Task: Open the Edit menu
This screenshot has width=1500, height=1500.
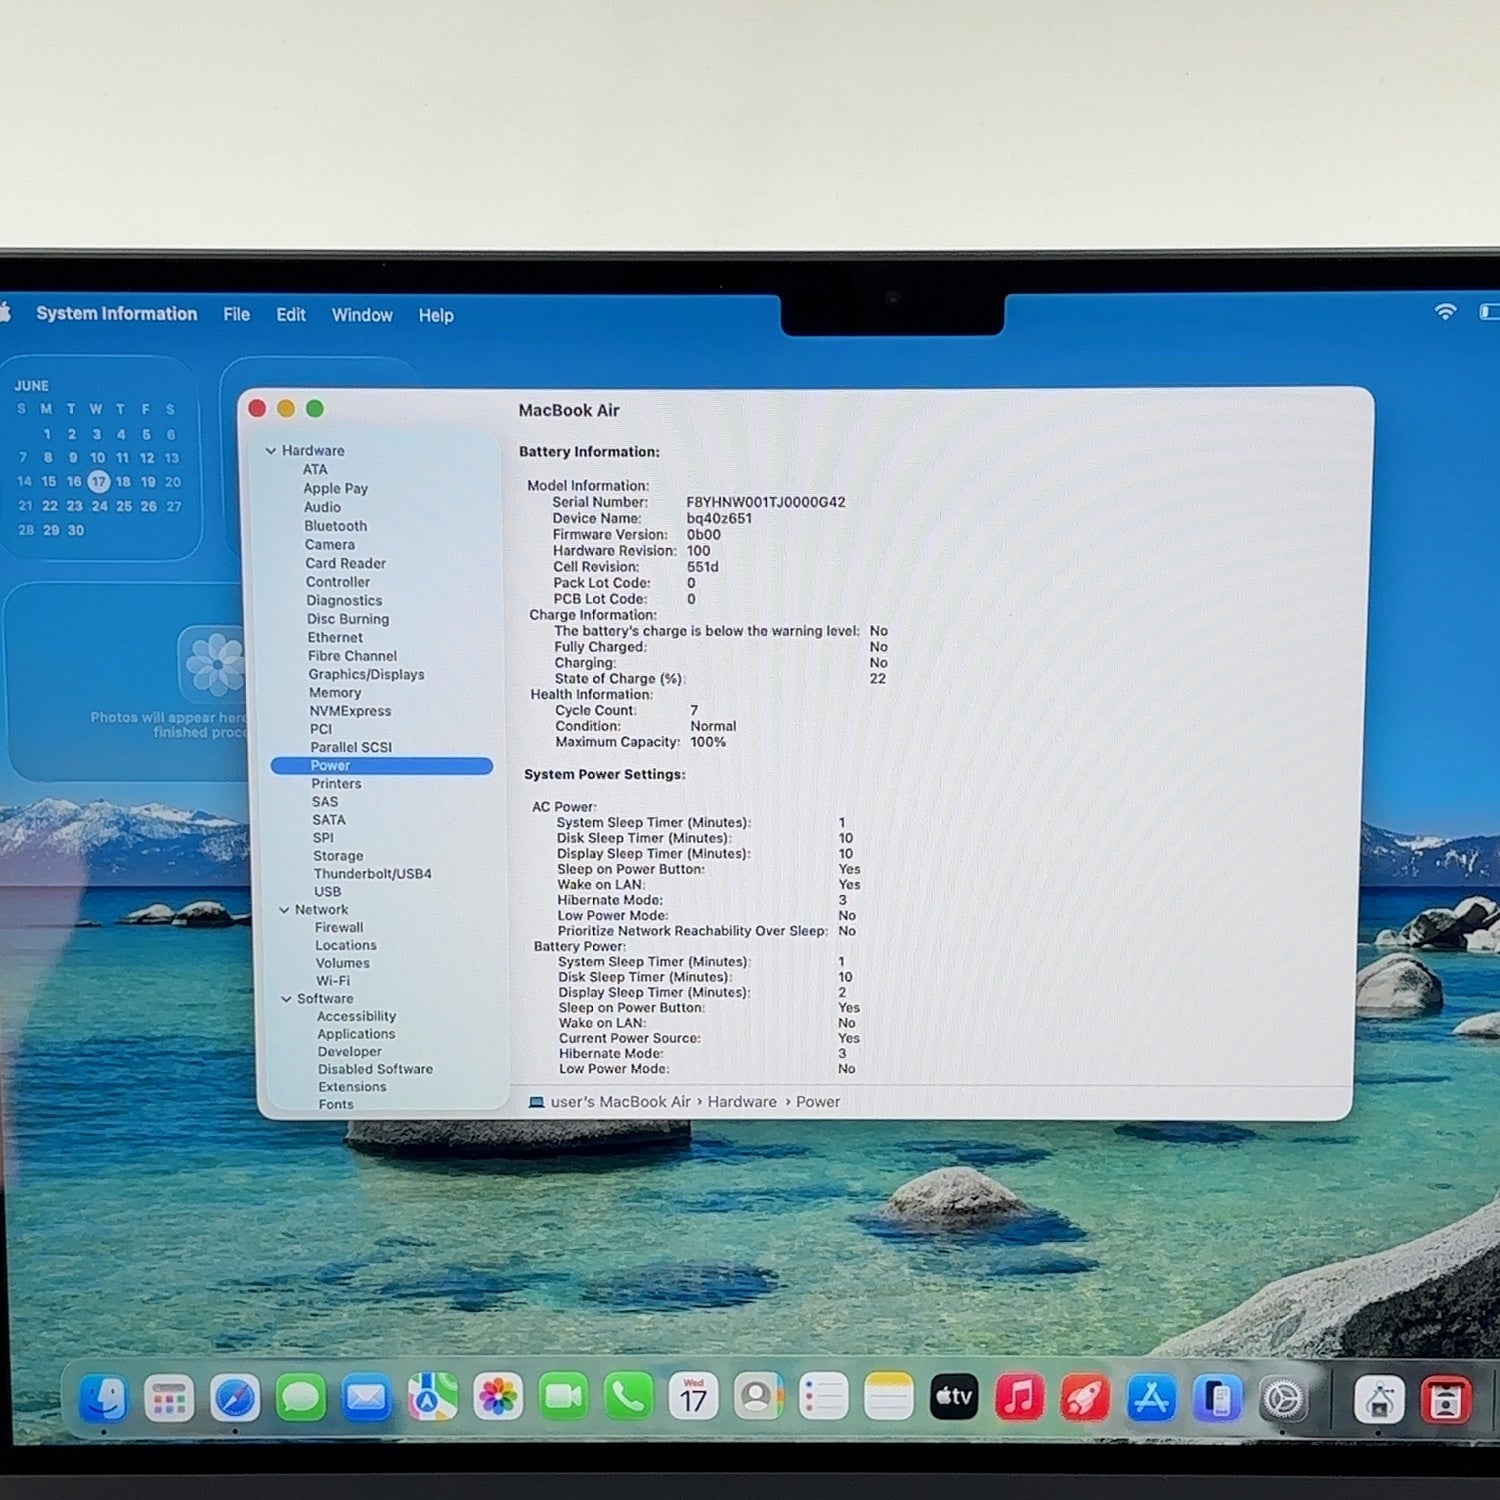Action: tap(291, 315)
